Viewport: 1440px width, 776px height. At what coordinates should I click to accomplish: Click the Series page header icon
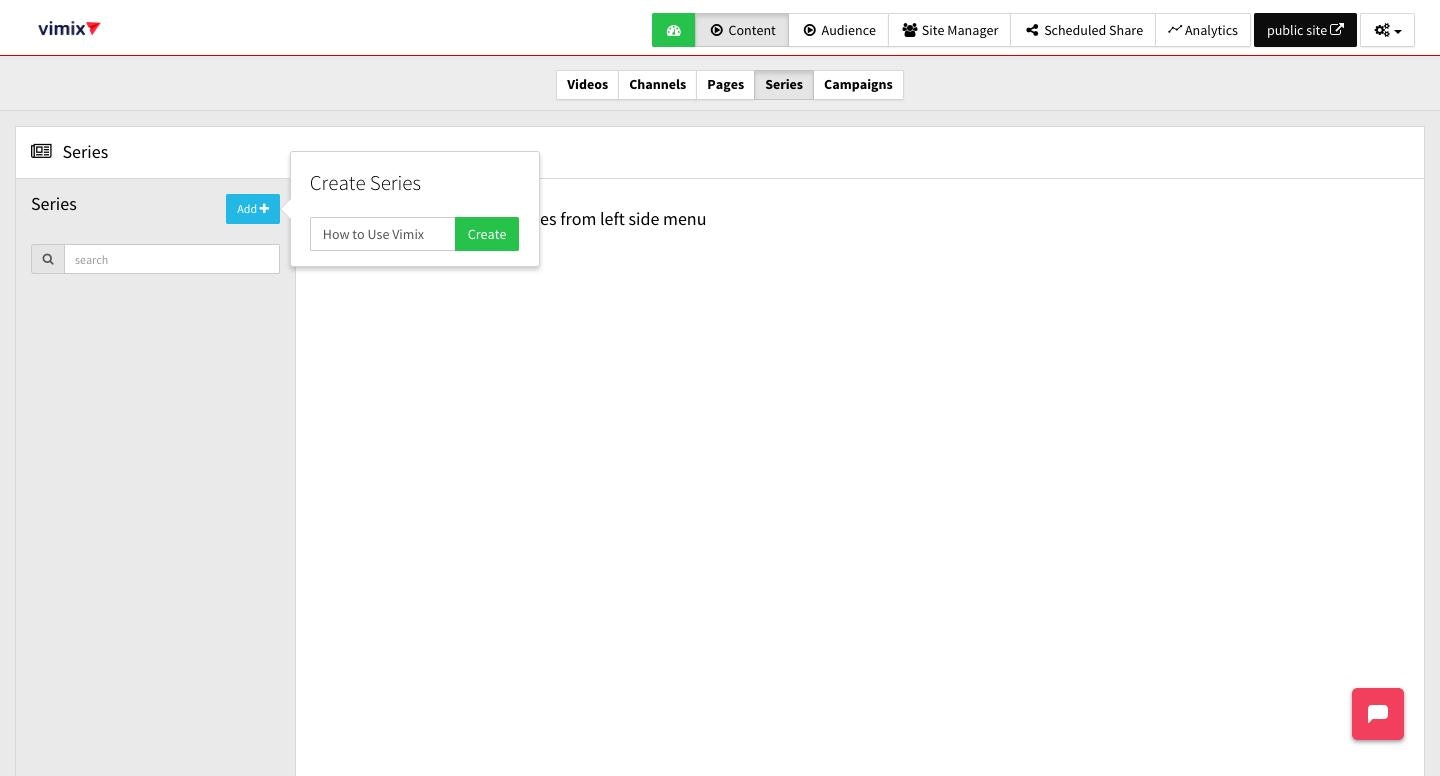coord(41,151)
